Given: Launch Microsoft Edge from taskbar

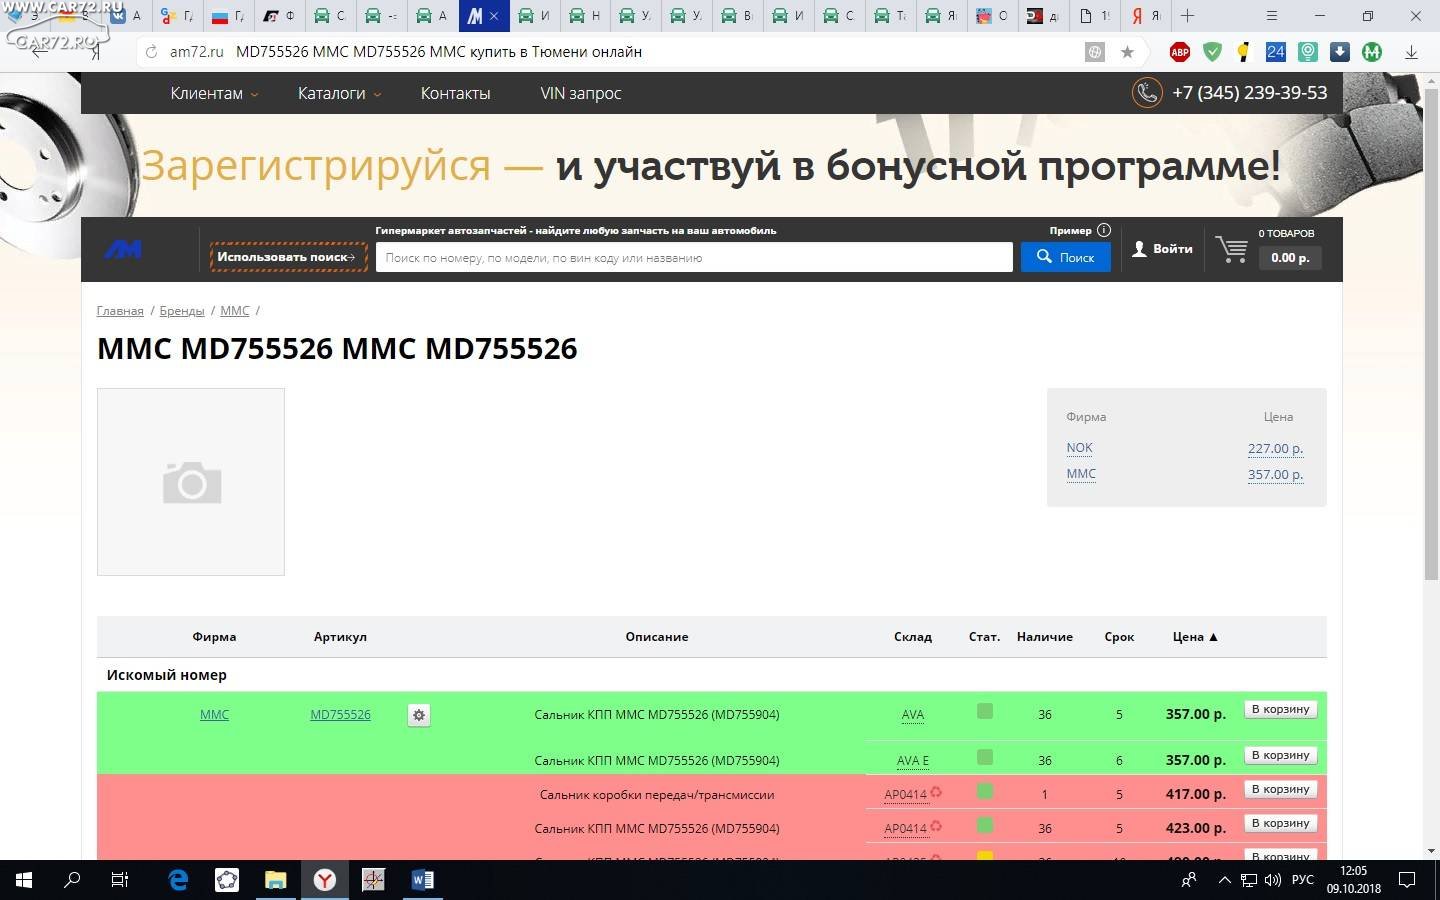Looking at the screenshot, I should [178, 880].
